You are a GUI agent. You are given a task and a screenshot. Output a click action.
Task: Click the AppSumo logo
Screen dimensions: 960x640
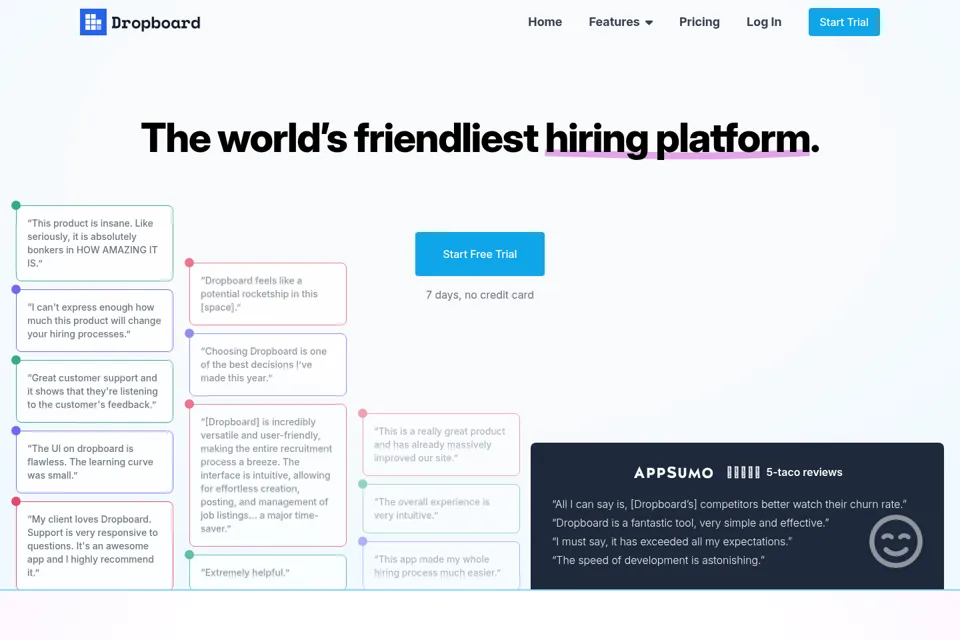tap(673, 473)
